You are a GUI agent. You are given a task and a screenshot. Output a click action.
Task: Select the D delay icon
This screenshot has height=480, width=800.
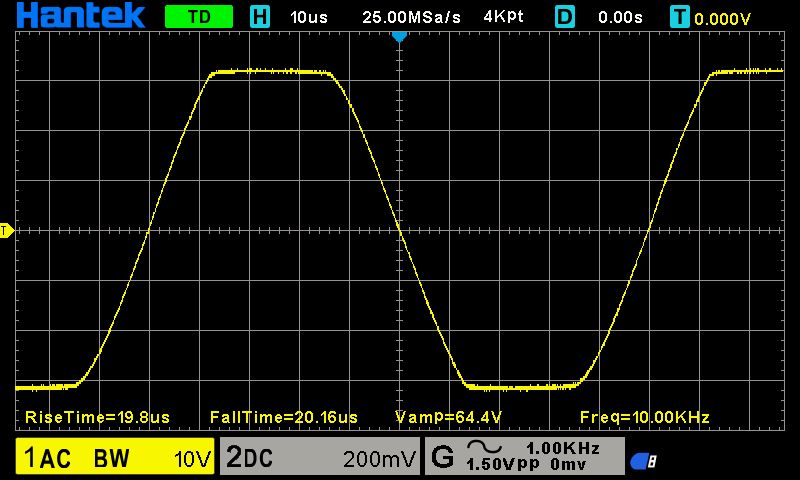(564, 17)
